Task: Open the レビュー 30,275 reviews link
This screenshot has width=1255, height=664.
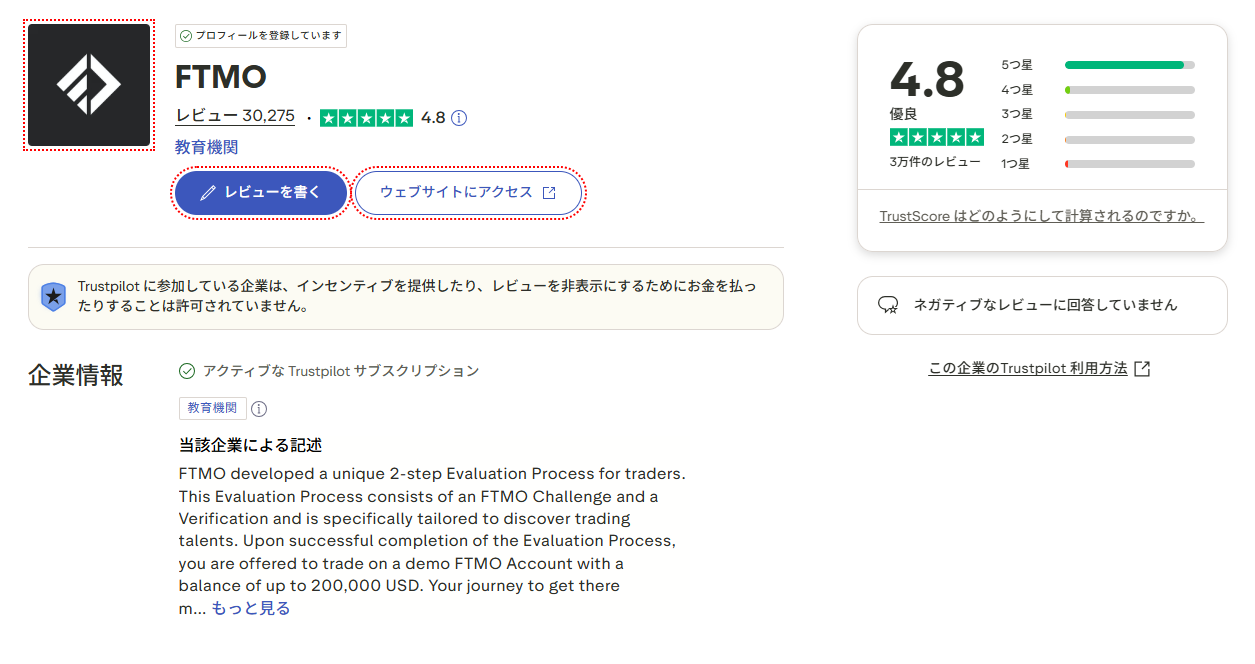Action: 235,116
